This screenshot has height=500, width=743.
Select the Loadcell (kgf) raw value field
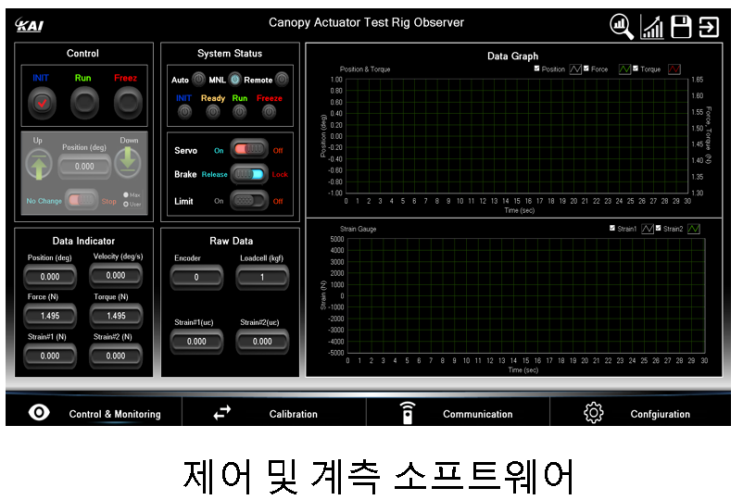point(262,277)
